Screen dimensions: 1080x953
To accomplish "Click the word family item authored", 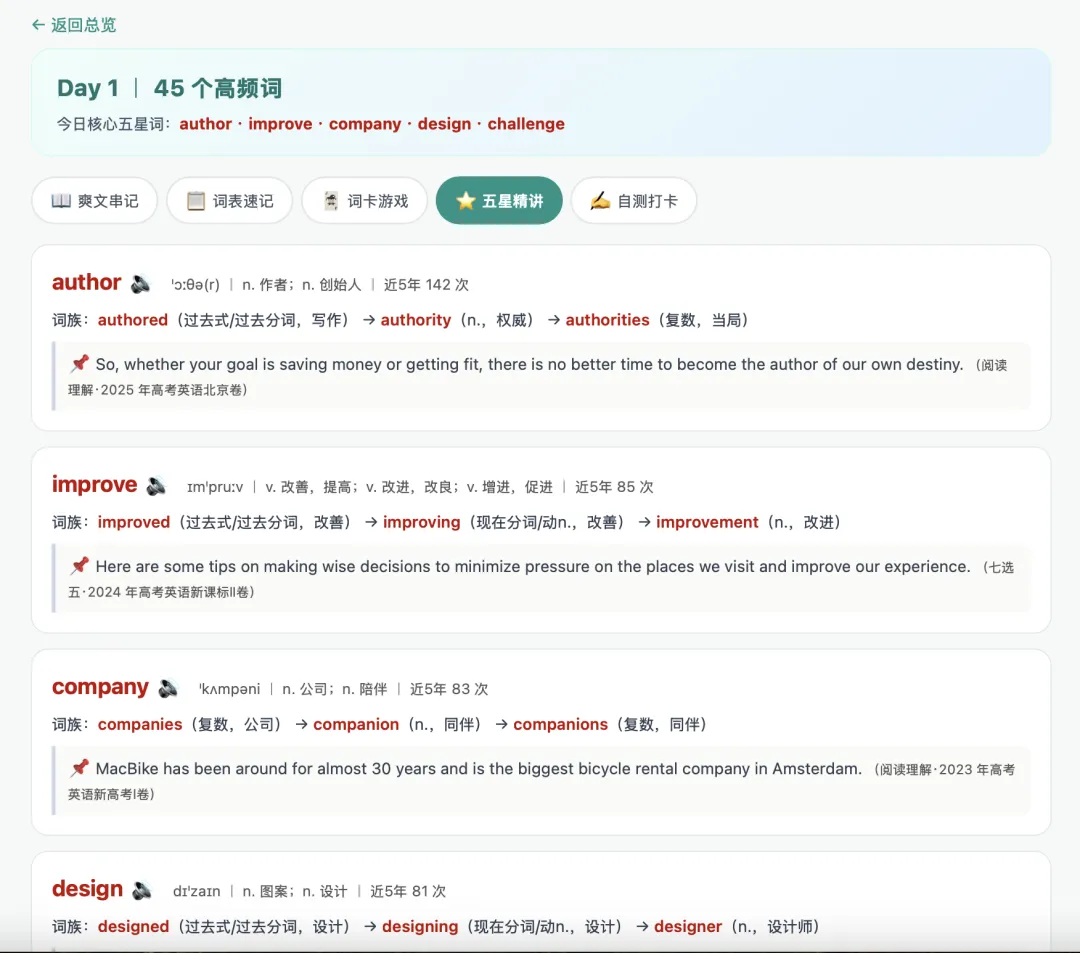I will click(x=133, y=320).
